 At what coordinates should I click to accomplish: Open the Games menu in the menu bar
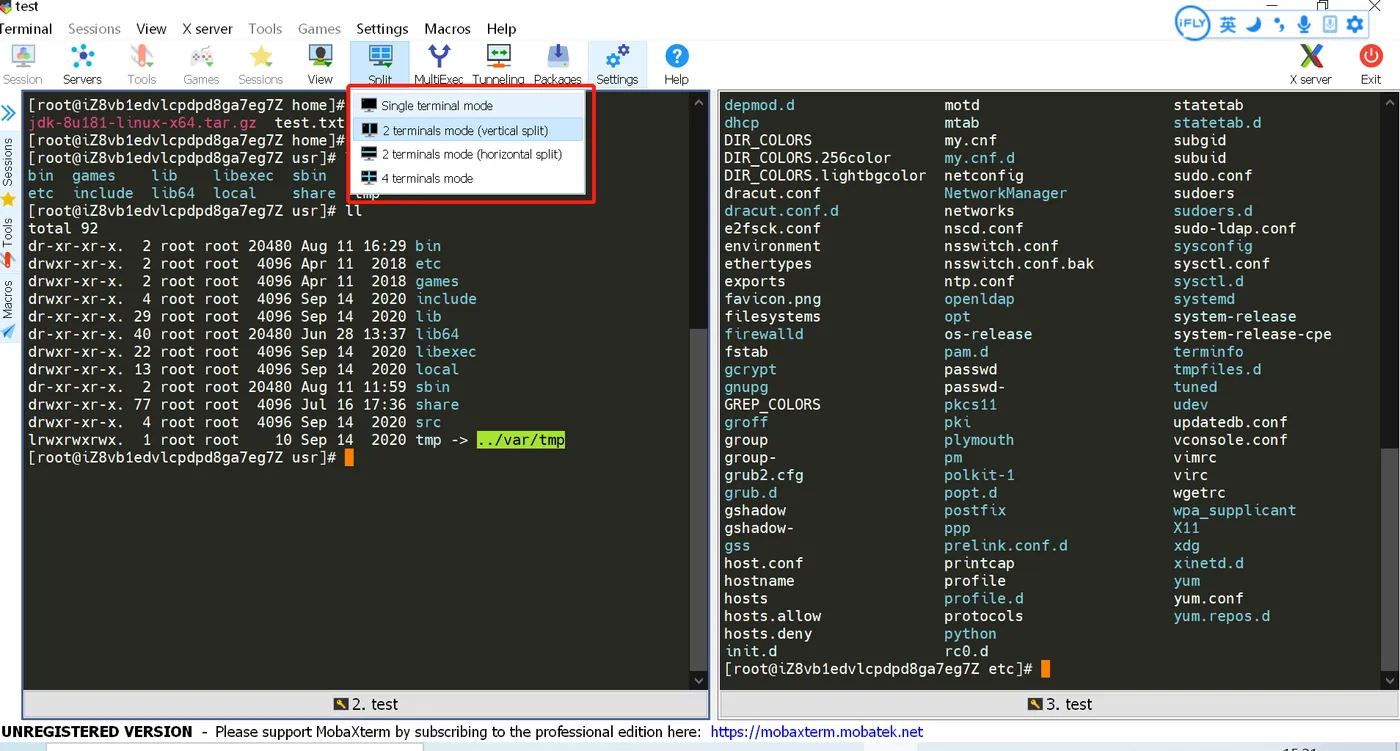coord(319,28)
